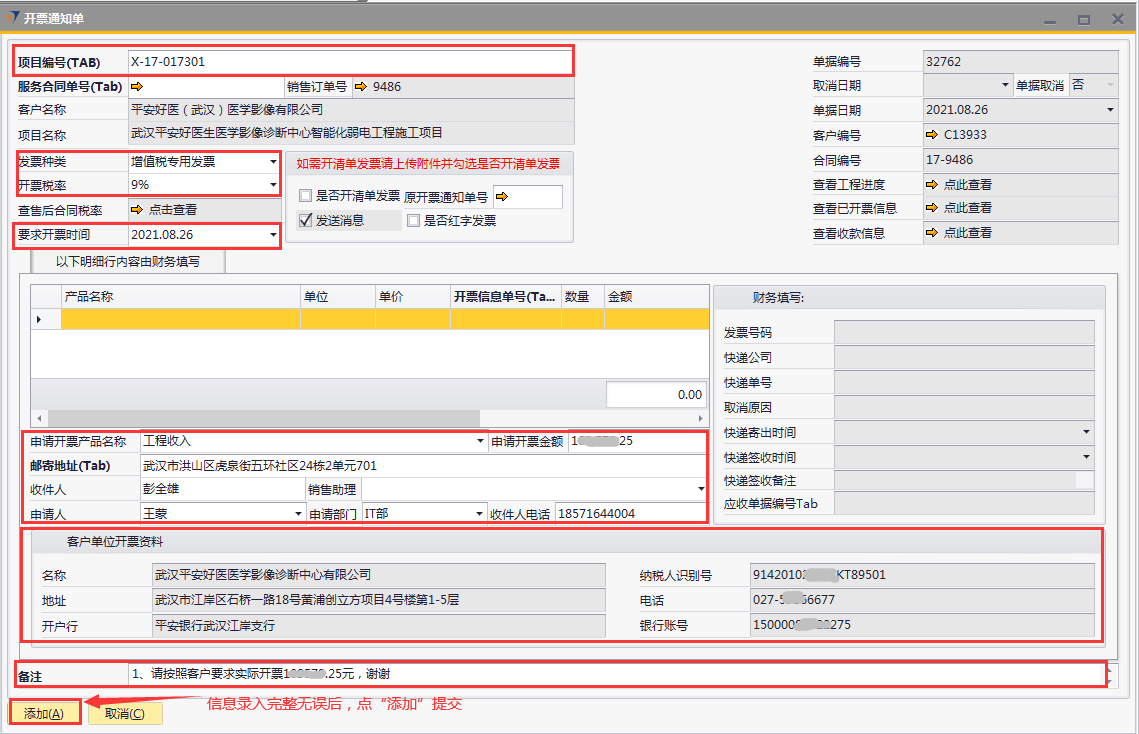
Task: Click the 产品名称 column header
Action: [x=180, y=296]
